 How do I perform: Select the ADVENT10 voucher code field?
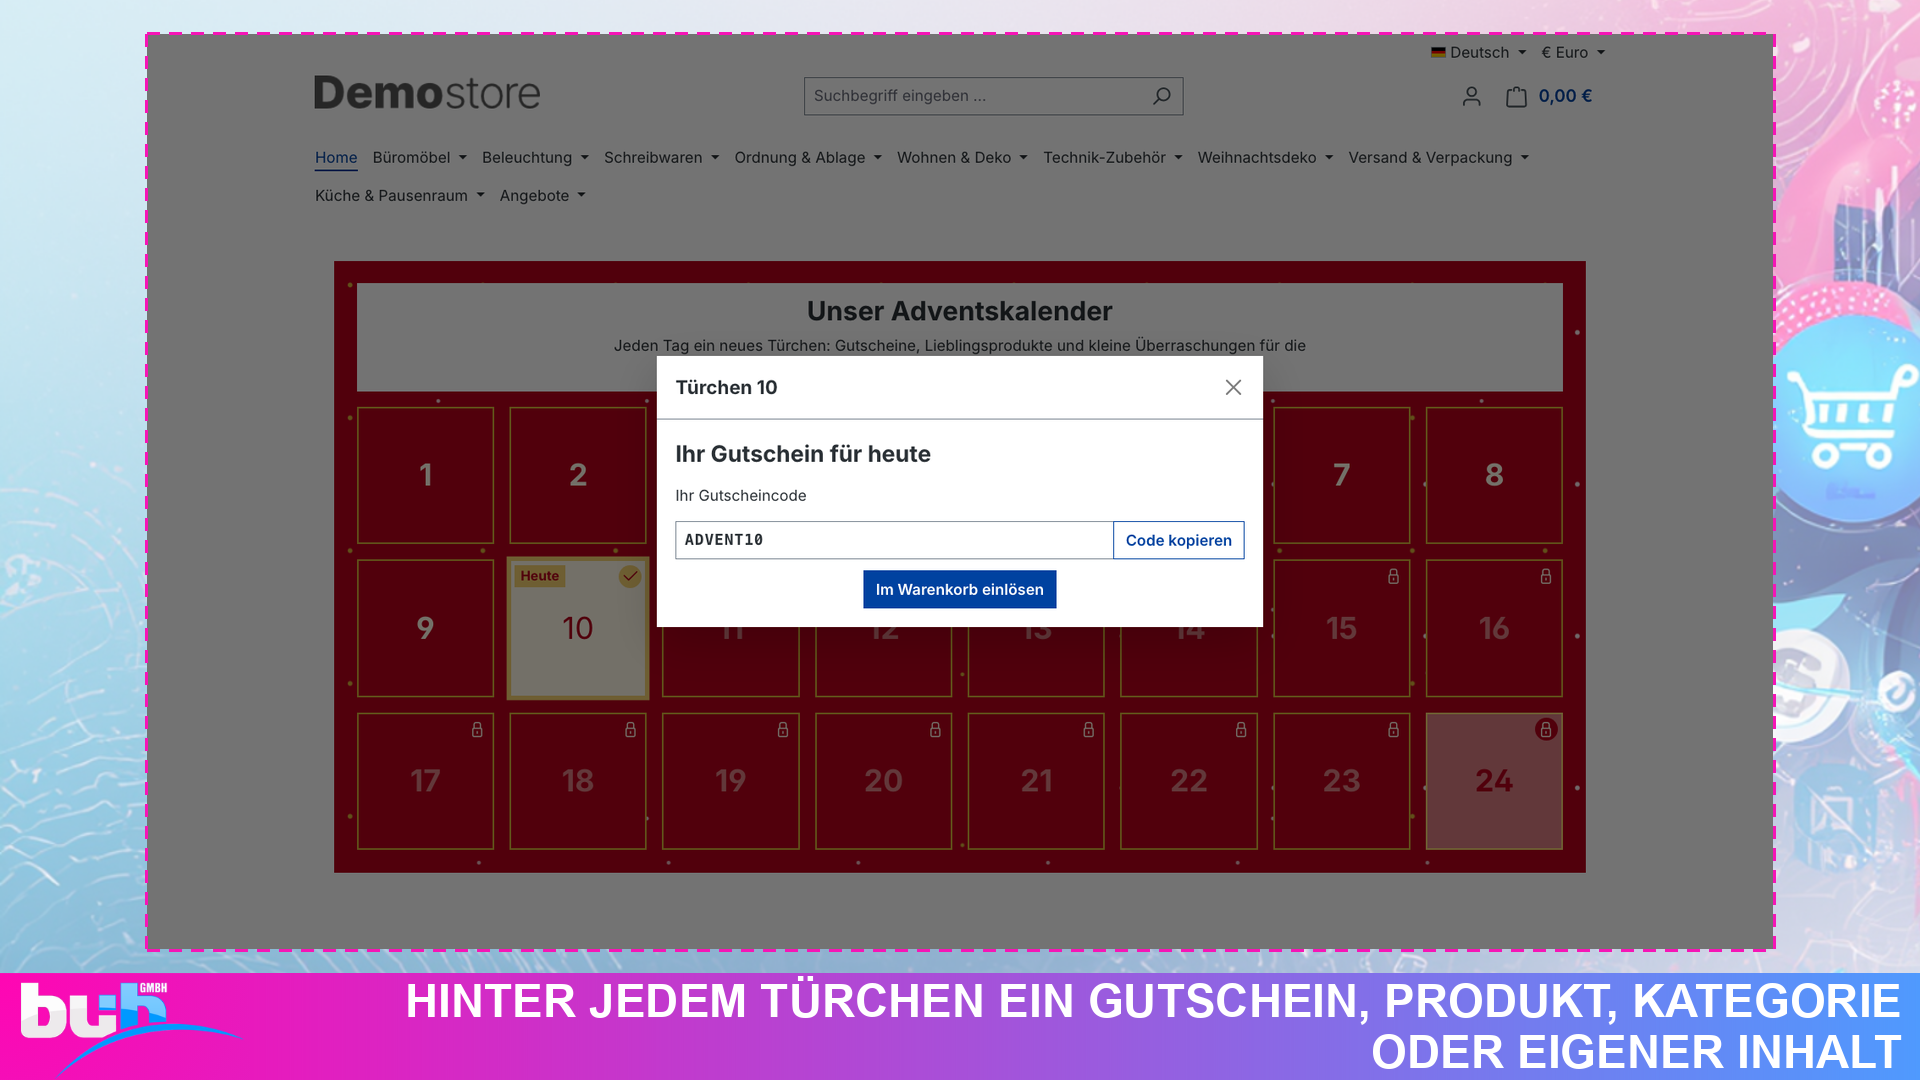894,540
